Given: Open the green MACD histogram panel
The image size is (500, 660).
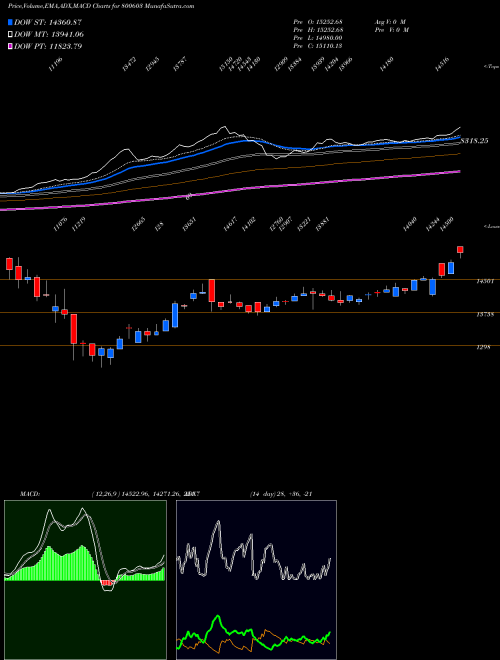Looking at the screenshot, I should click(85, 580).
